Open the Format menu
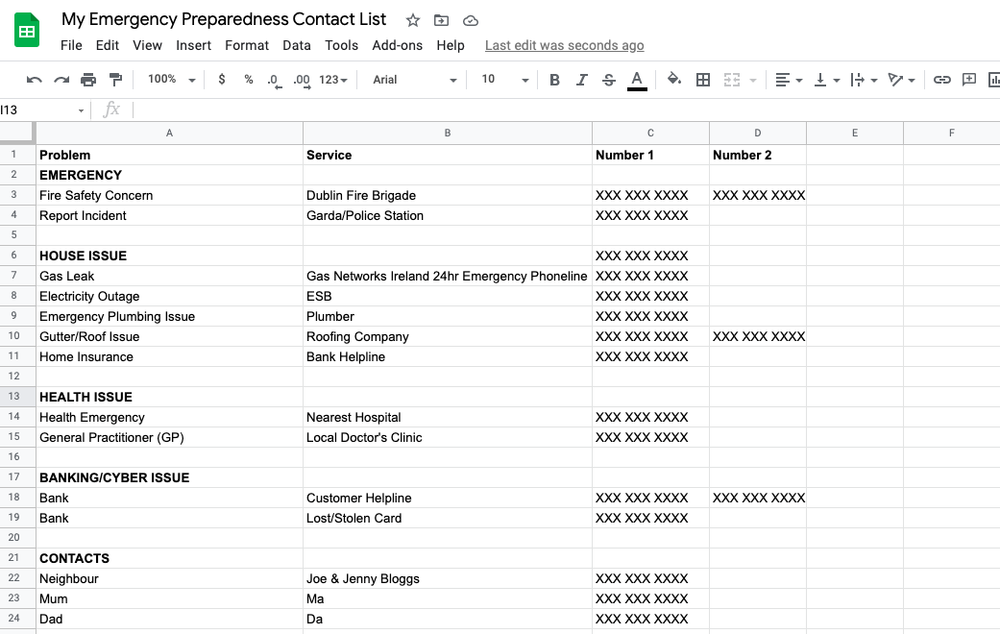Image resolution: width=1000 pixels, height=634 pixels. [x=247, y=45]
